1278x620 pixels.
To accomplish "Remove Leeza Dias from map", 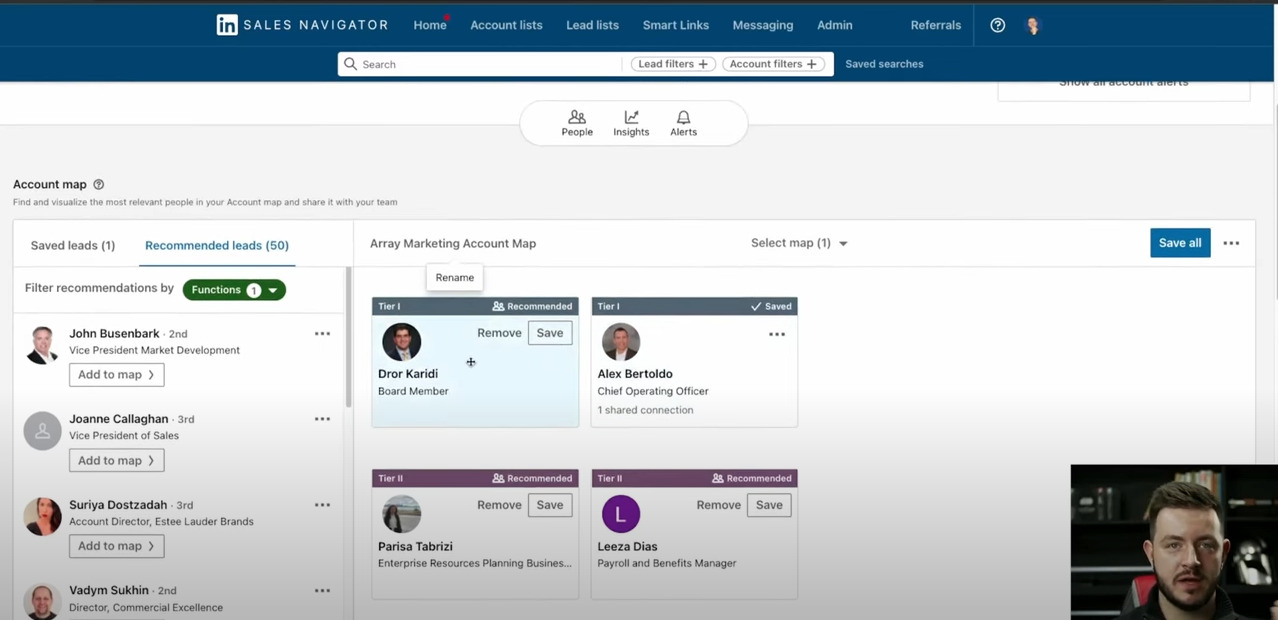I will click(719, 505).
